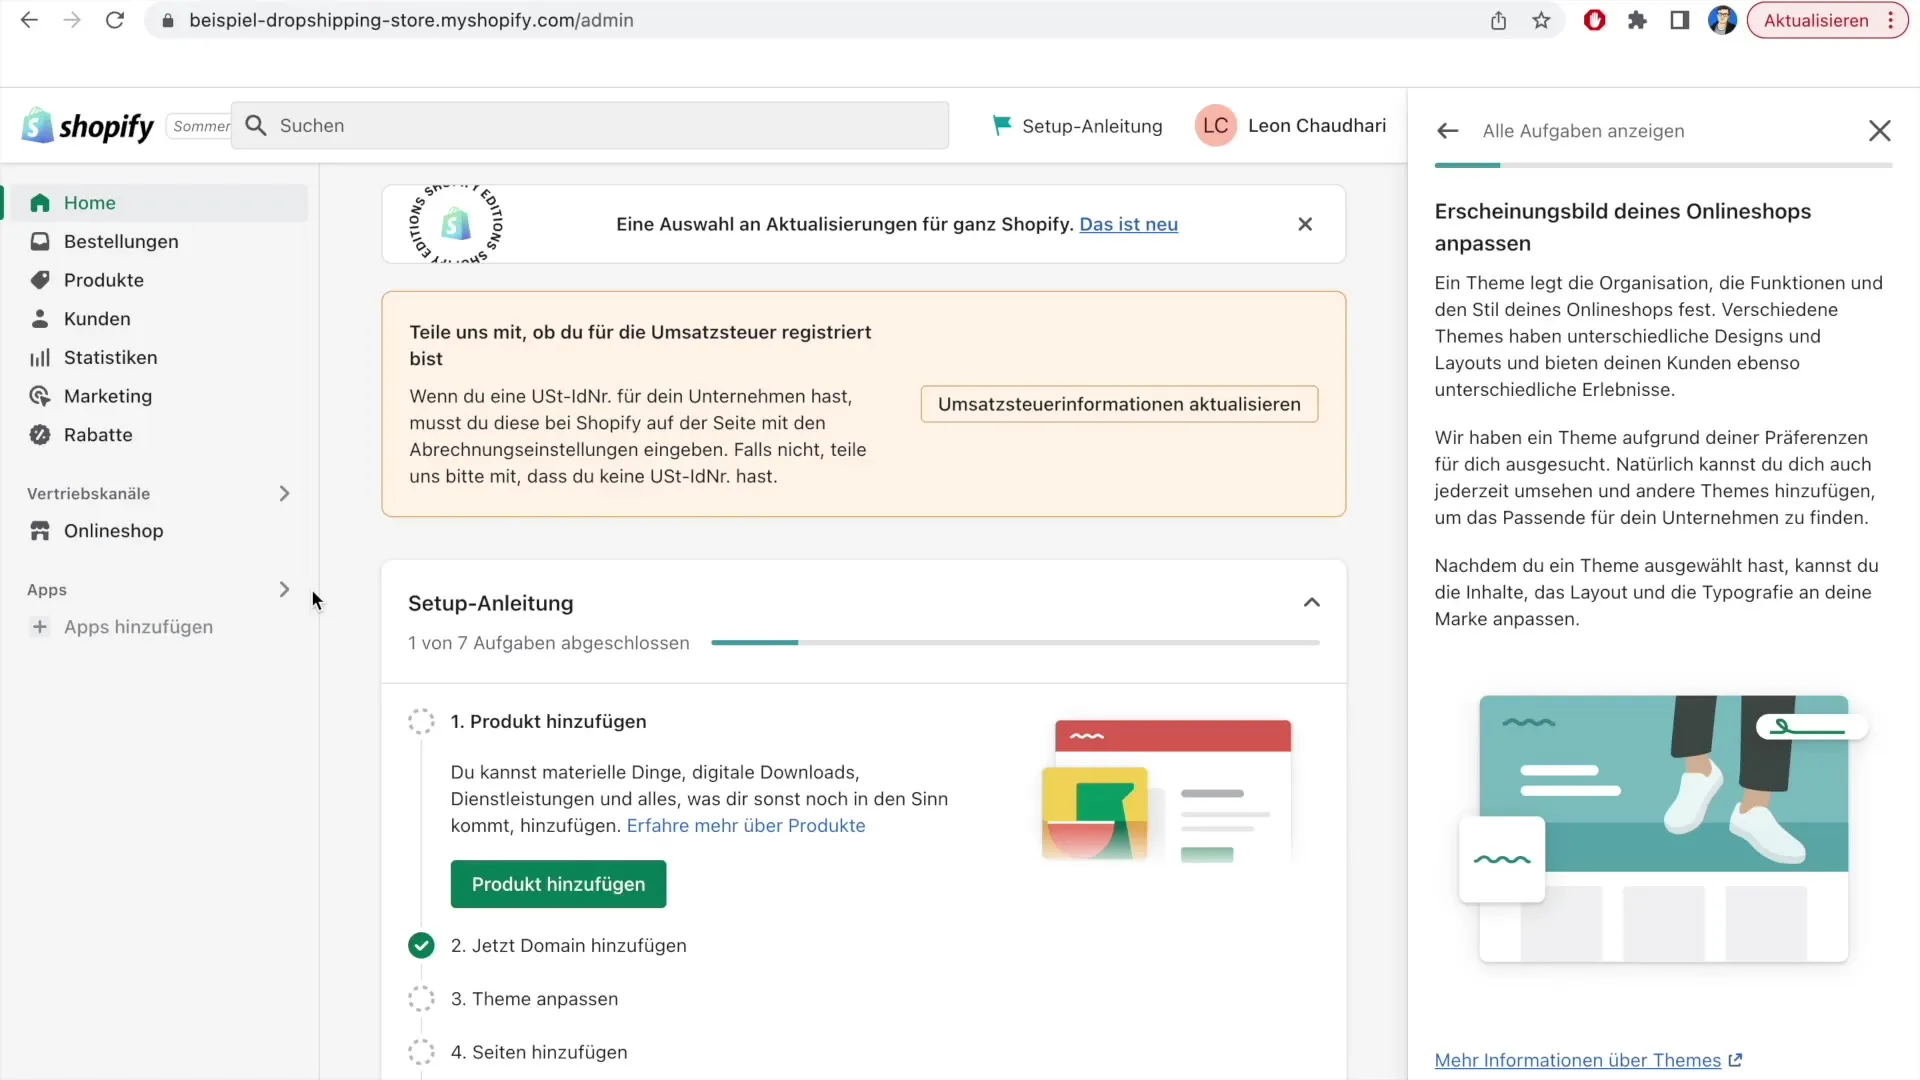Collapse the Setup-Anleitung section
The image size is (1920, 1080).
click(1311, 603)
